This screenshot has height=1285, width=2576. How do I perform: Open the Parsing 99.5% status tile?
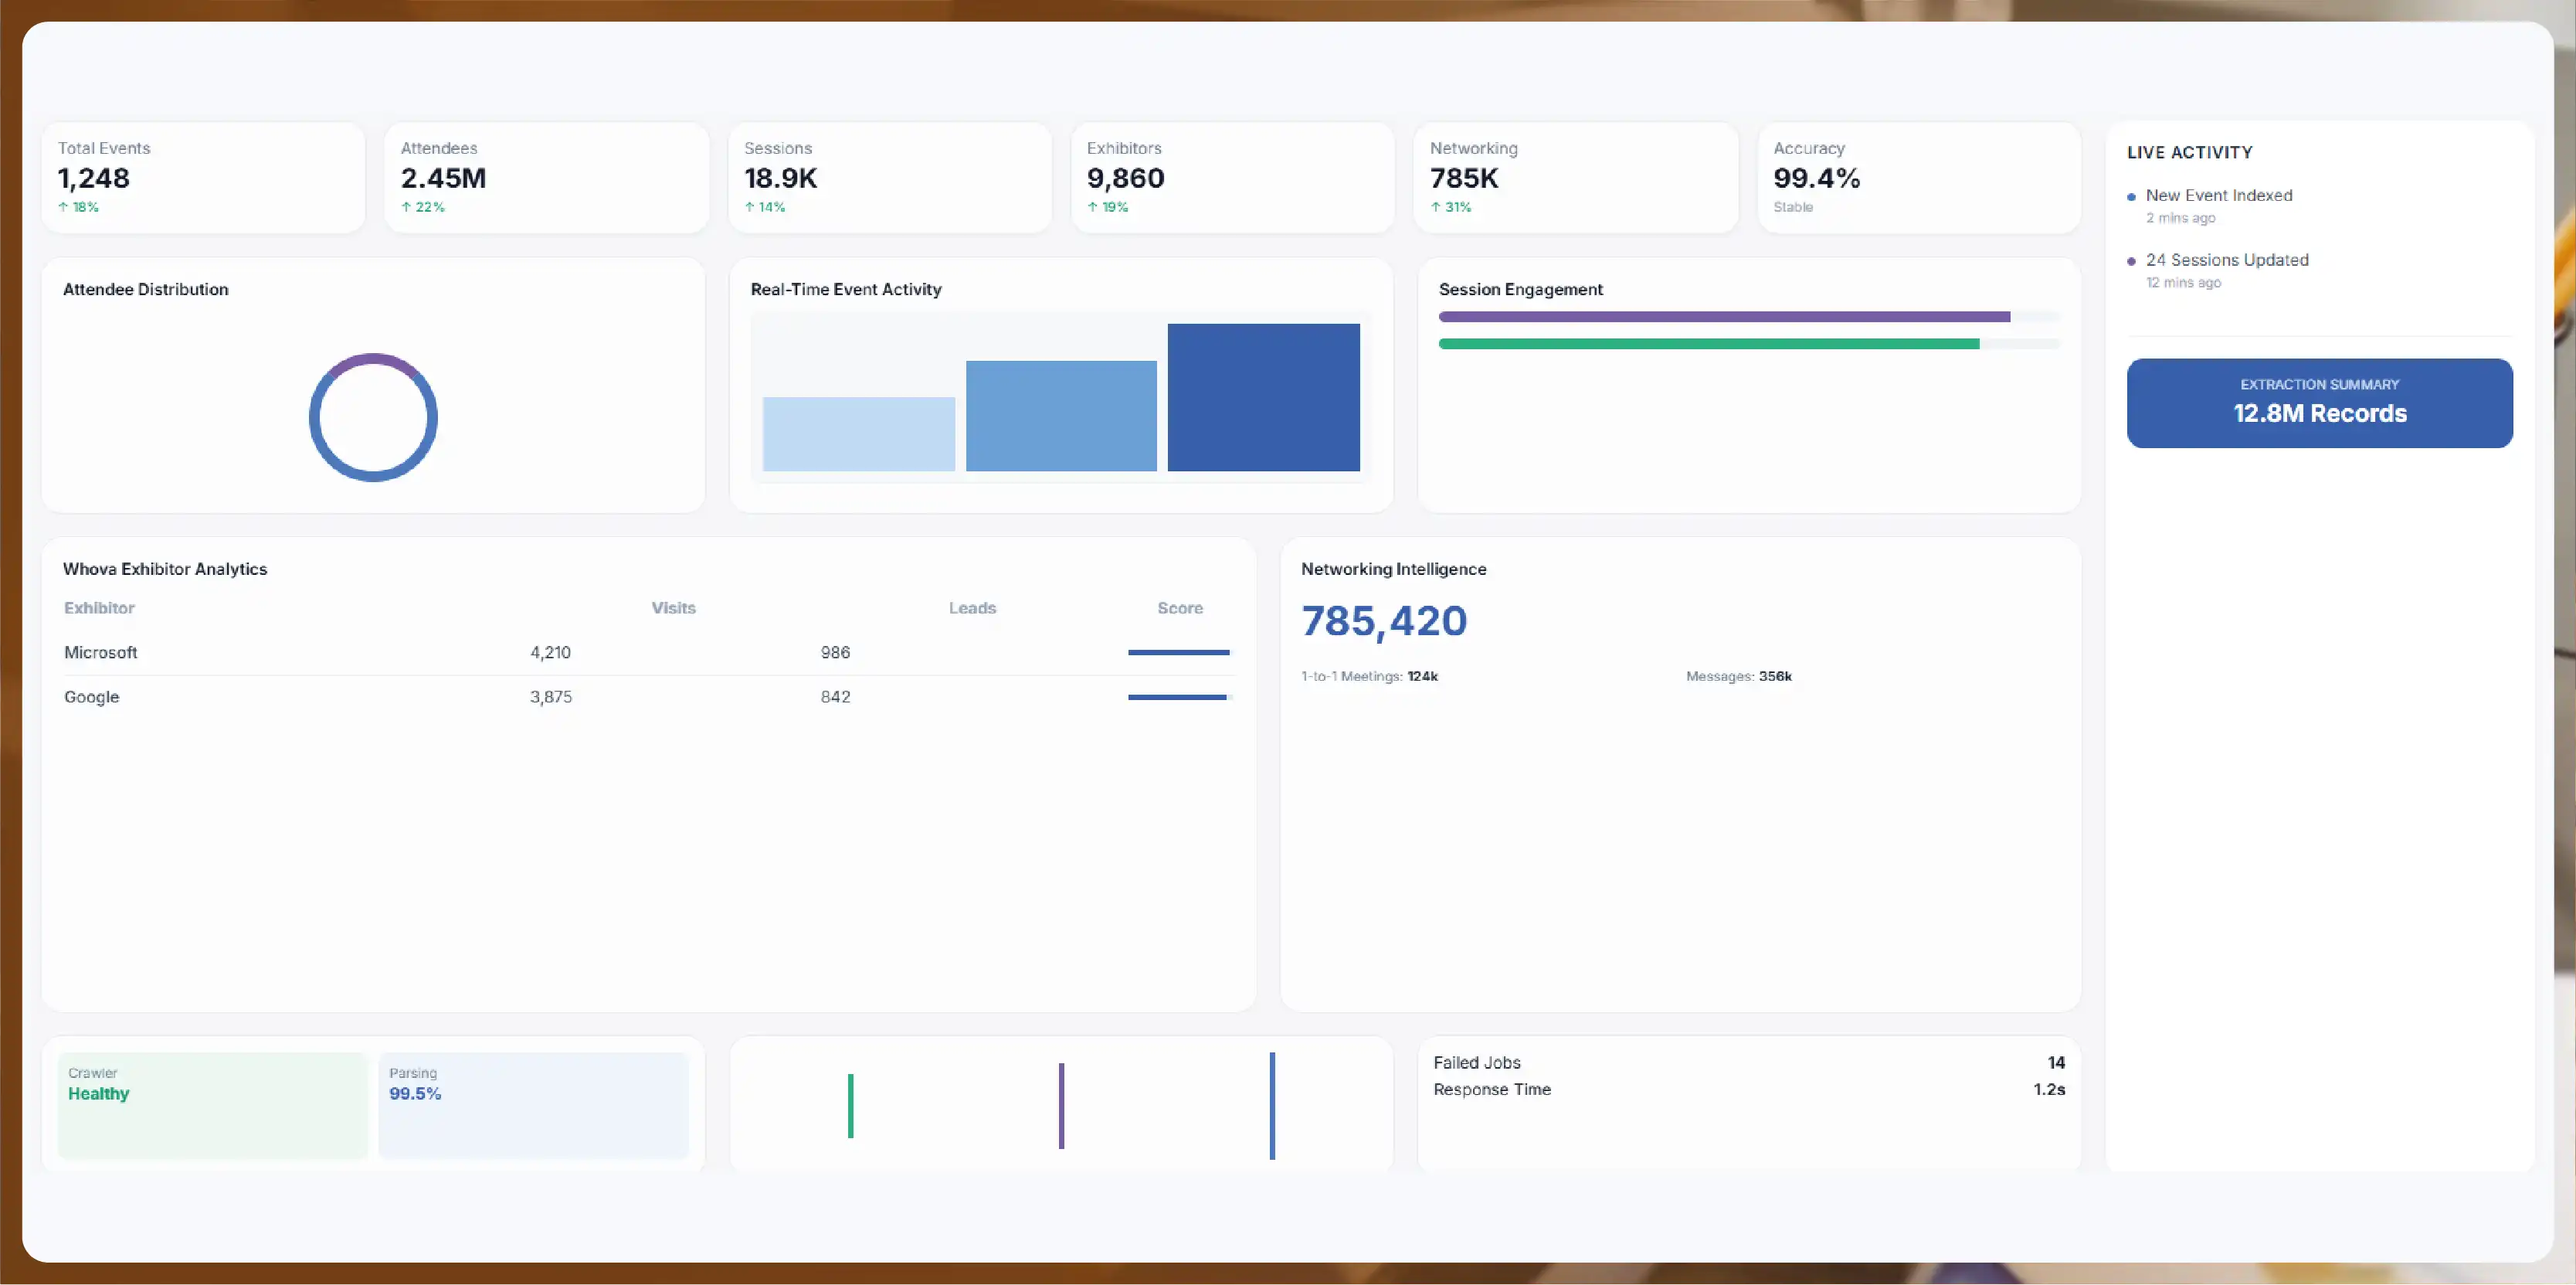(533, 1105)
